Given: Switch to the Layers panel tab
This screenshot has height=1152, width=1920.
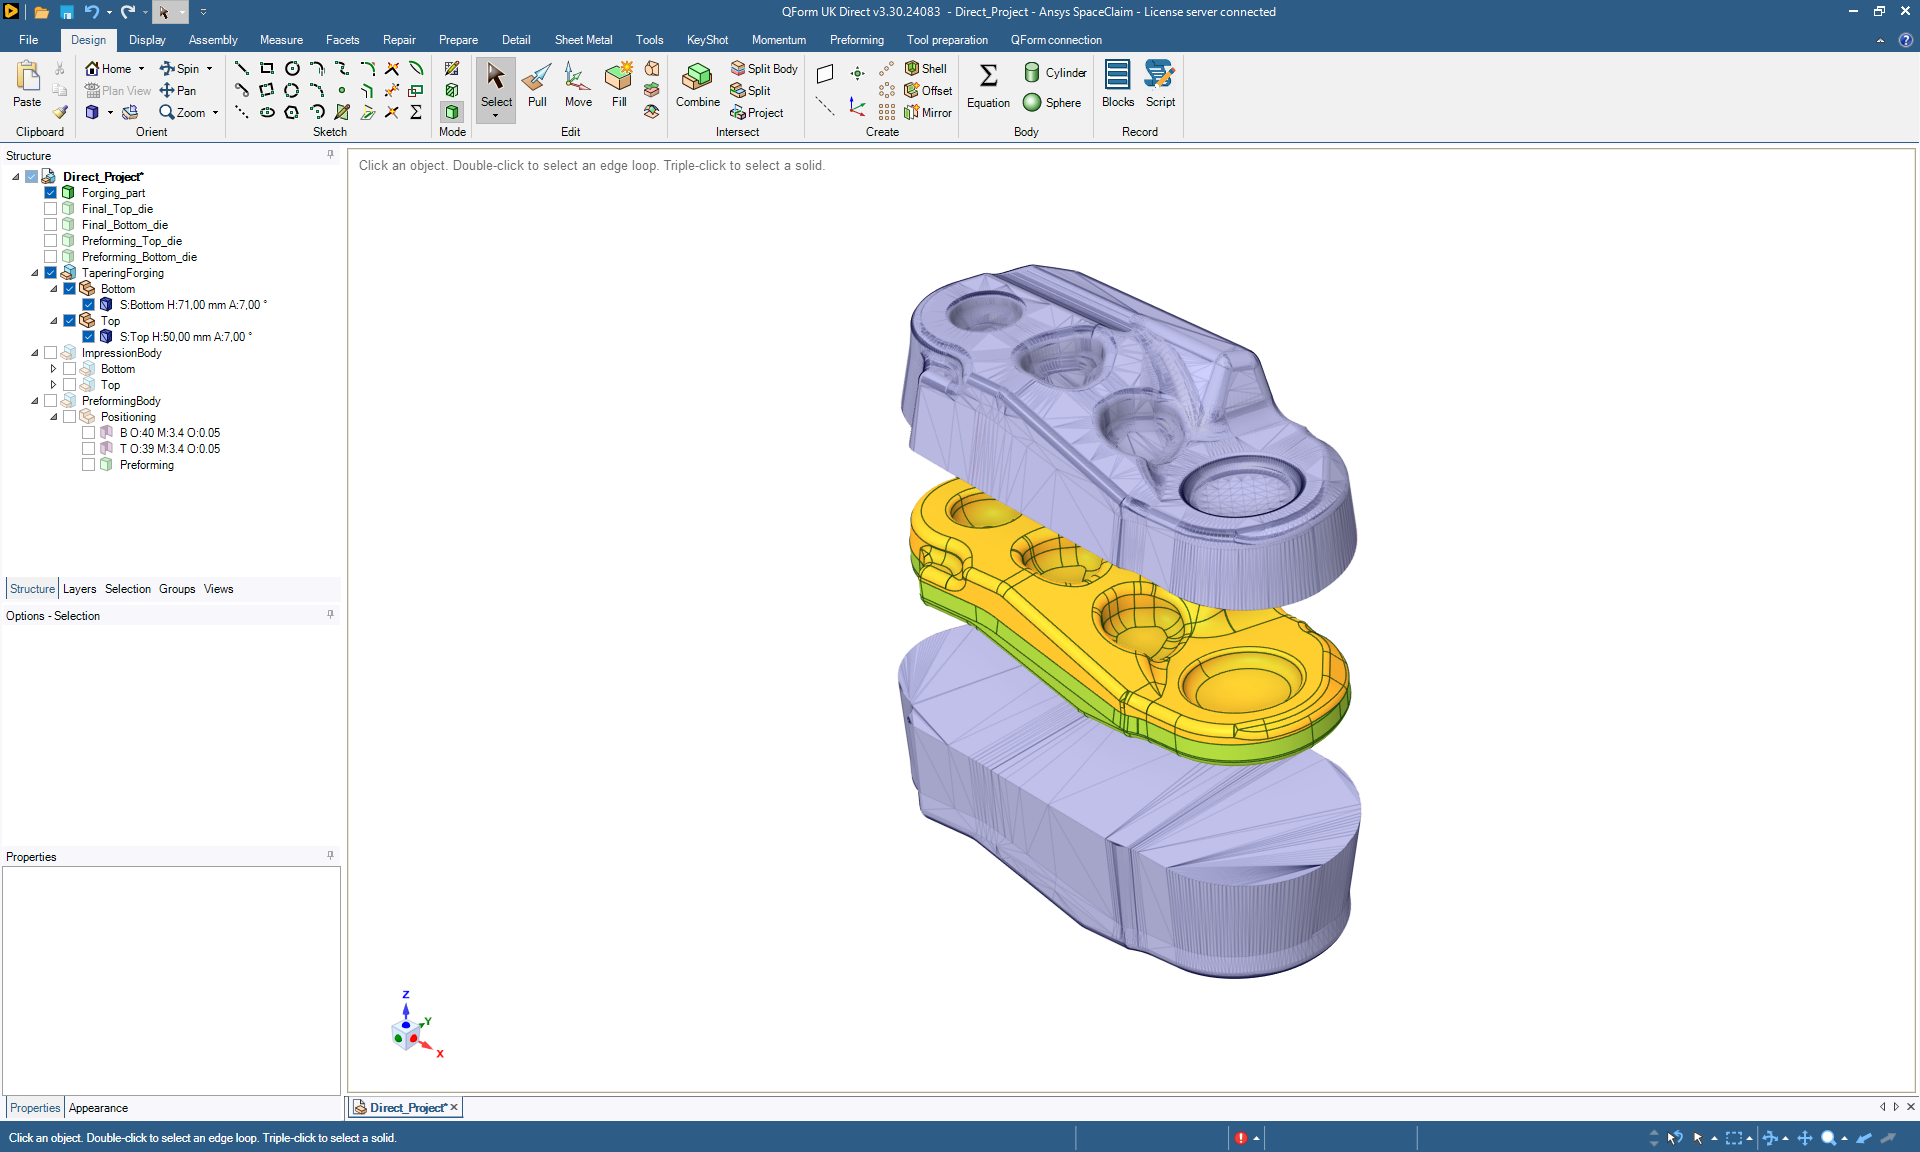Looking at the screenshot, I should click(x=79, y=589).
